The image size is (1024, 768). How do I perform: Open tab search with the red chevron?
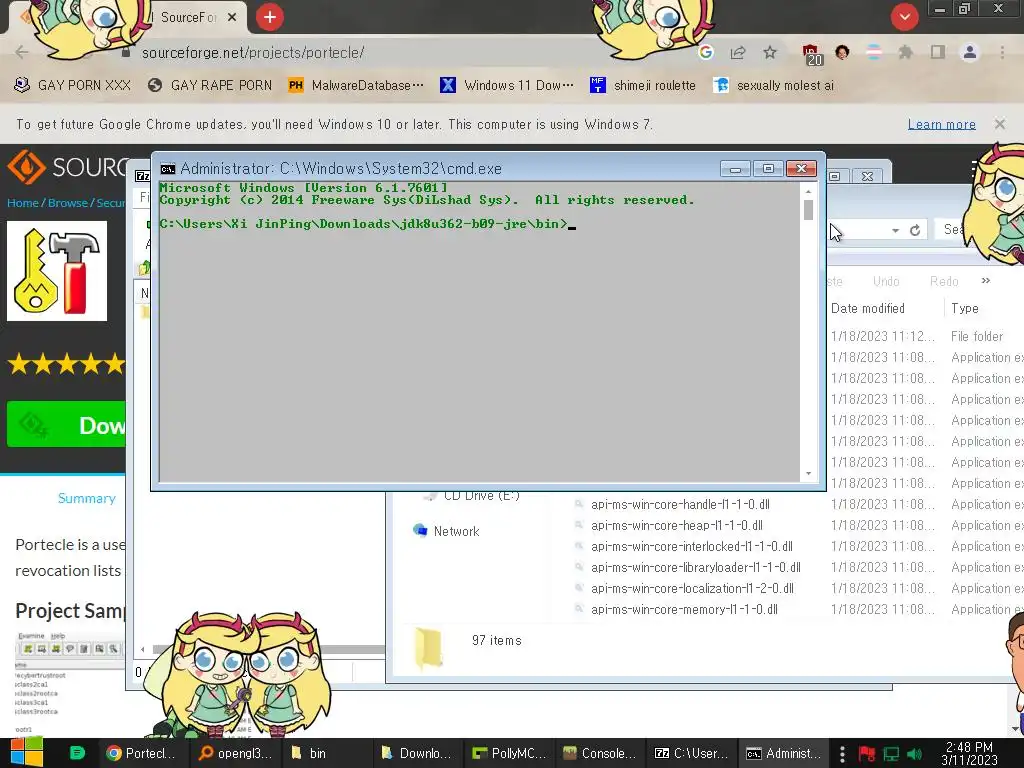click(x=904, y=17)
